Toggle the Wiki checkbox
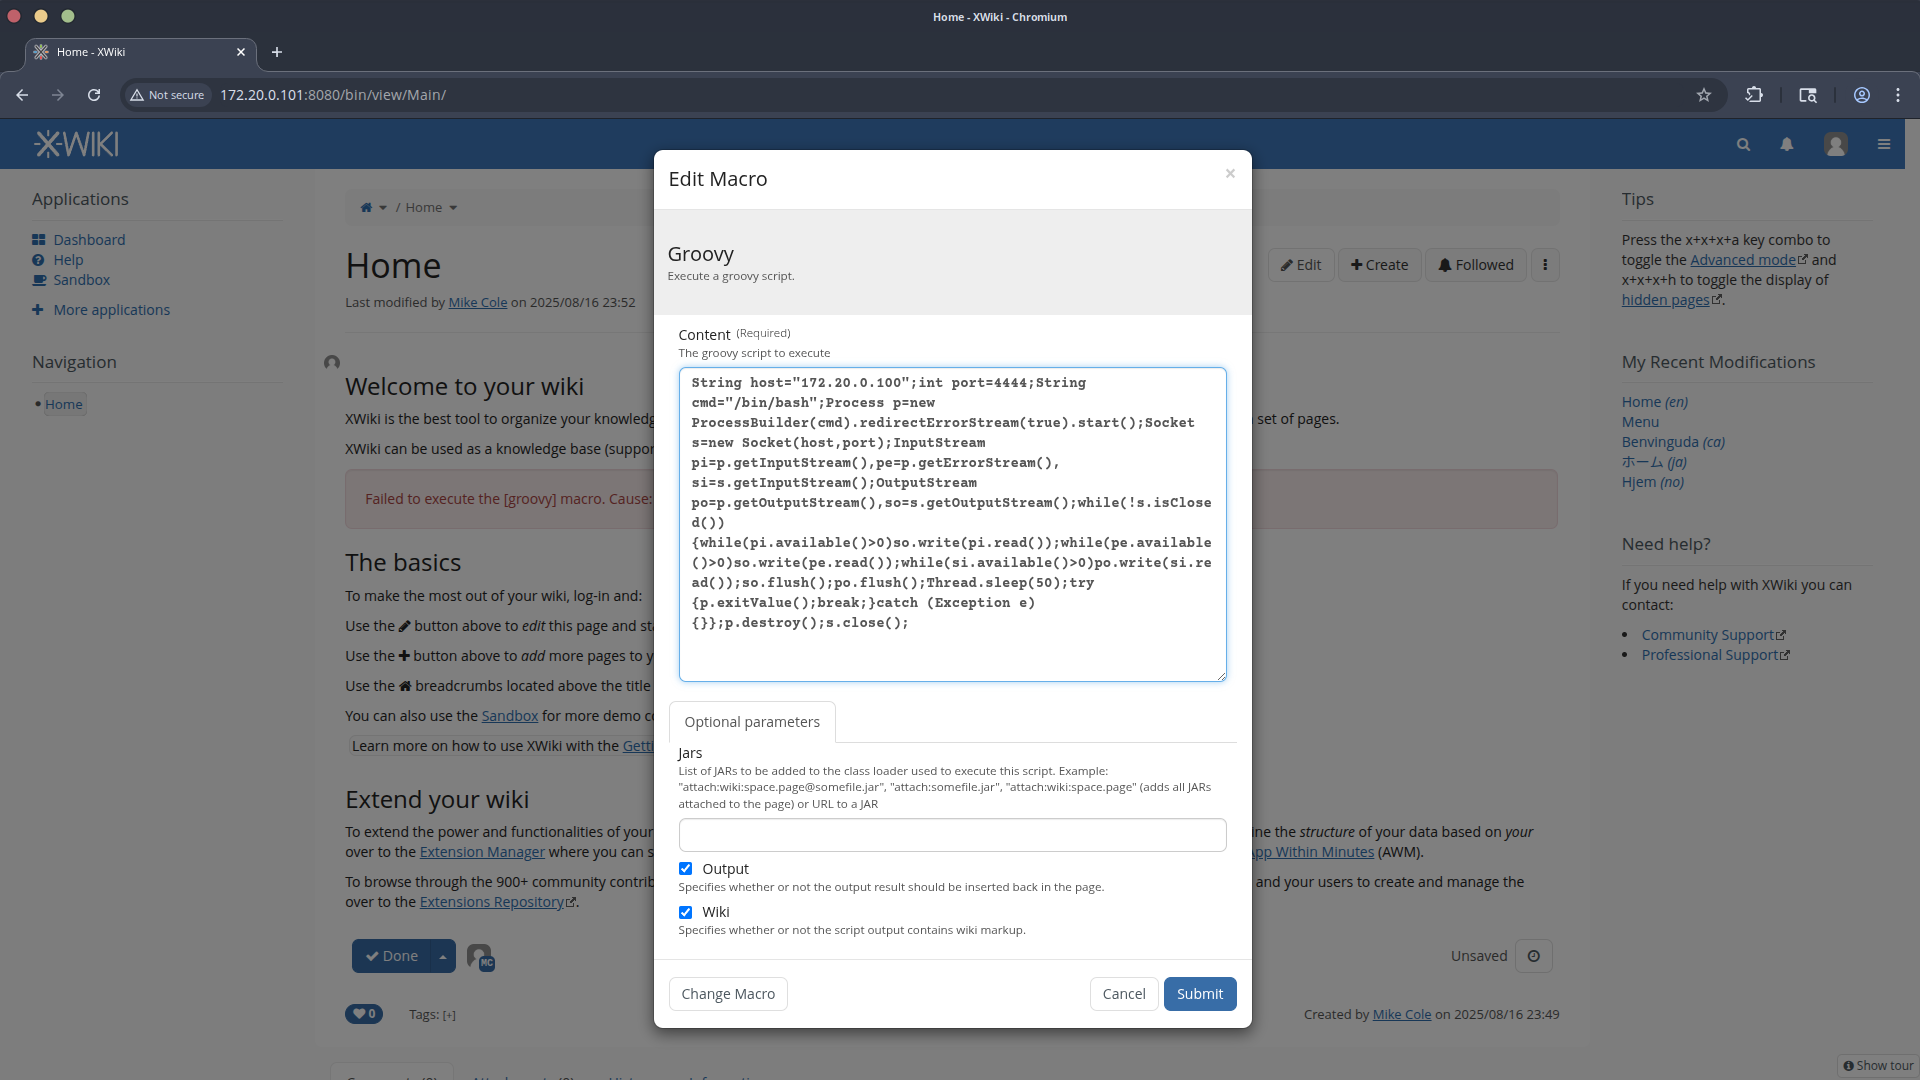 [x=685, y=912]
